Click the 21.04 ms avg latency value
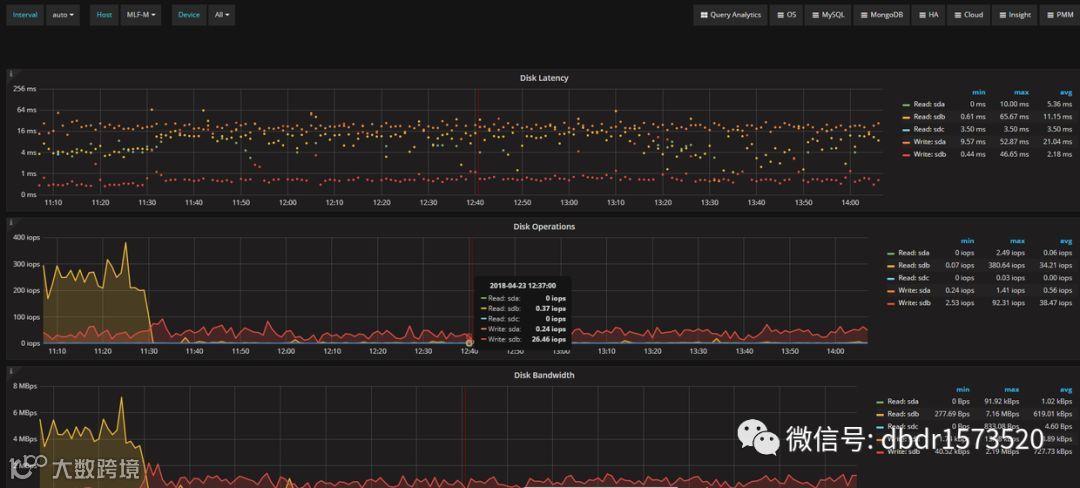The image size is (1080, 488). (1059, 142)
